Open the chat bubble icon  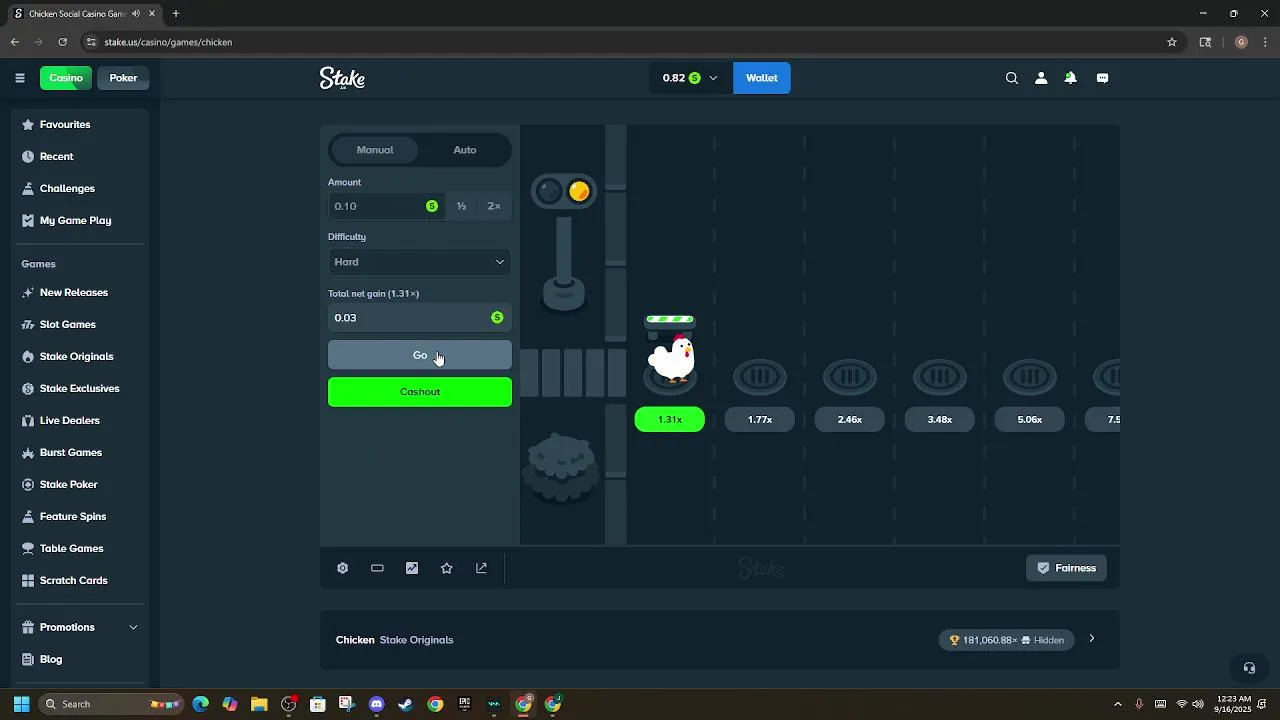[x=1102, y=78]
